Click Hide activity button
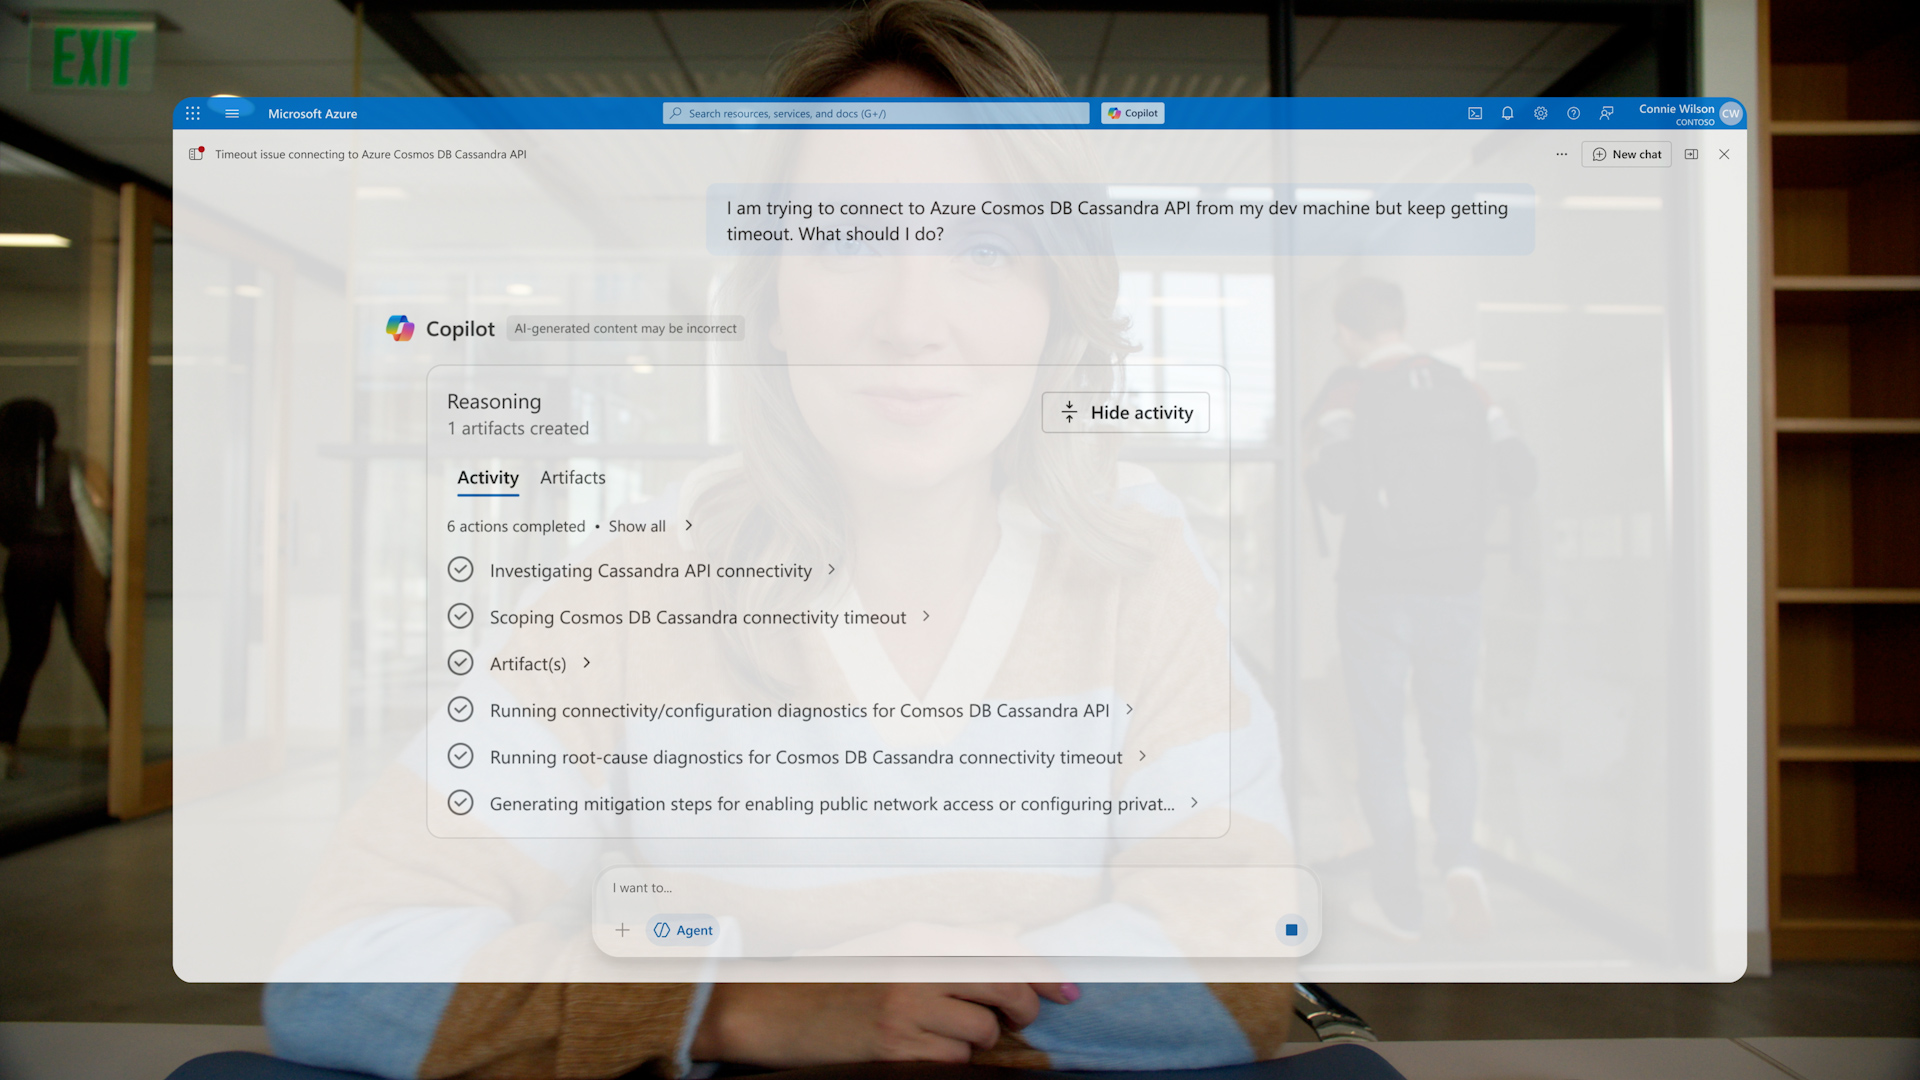1920x1080 pixels. [1125, 412]
